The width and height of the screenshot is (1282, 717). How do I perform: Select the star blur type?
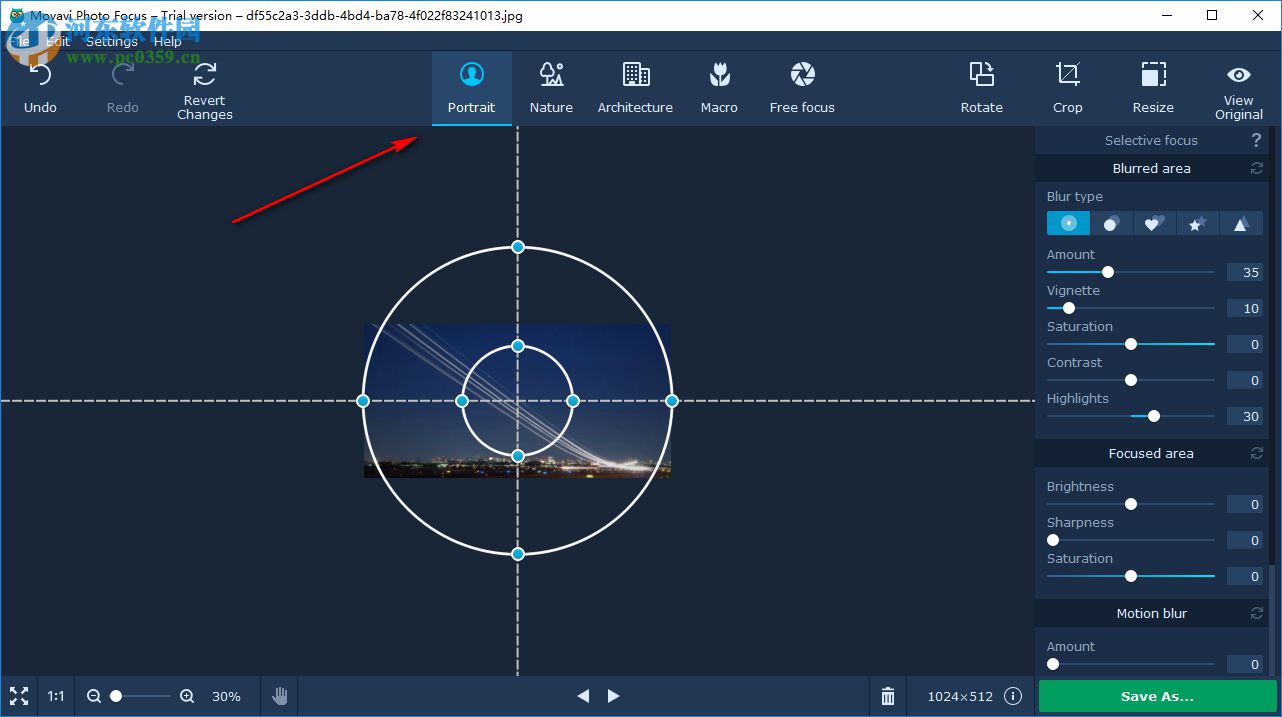[1197, 223]
